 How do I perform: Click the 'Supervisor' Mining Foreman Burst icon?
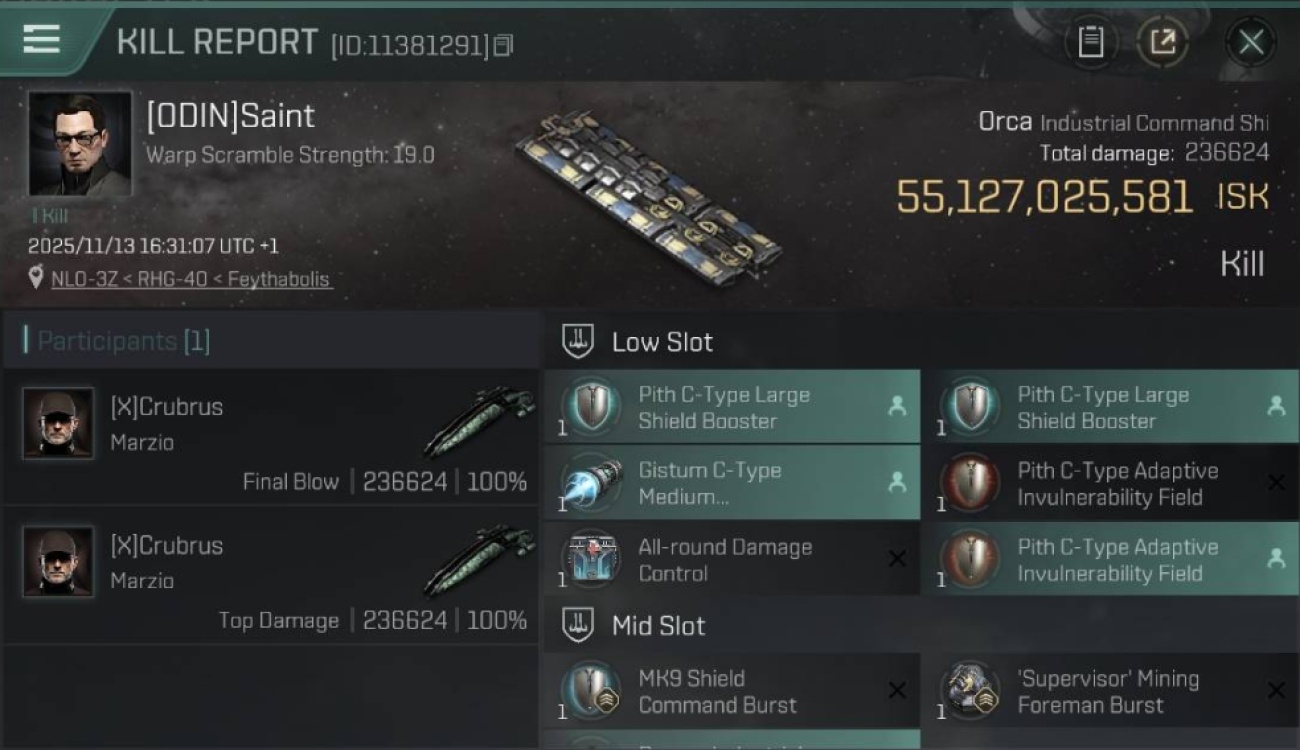970,691
